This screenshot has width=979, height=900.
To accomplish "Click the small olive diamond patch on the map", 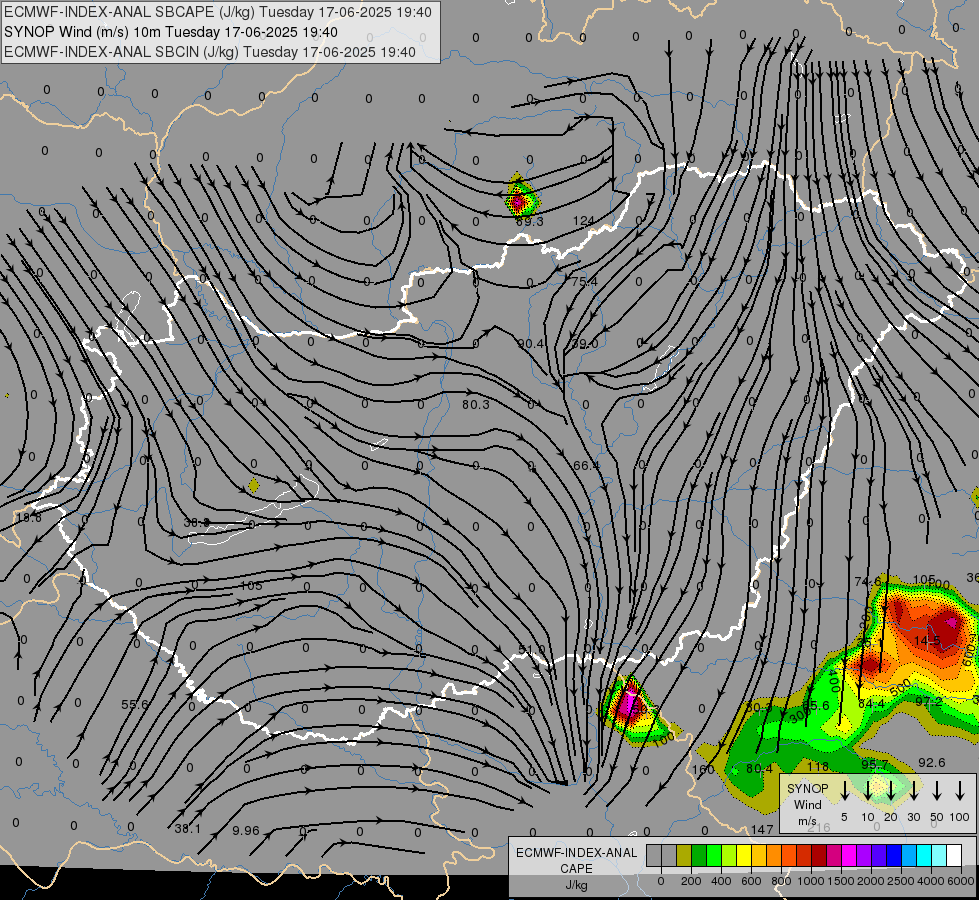I will coord(253,485).
